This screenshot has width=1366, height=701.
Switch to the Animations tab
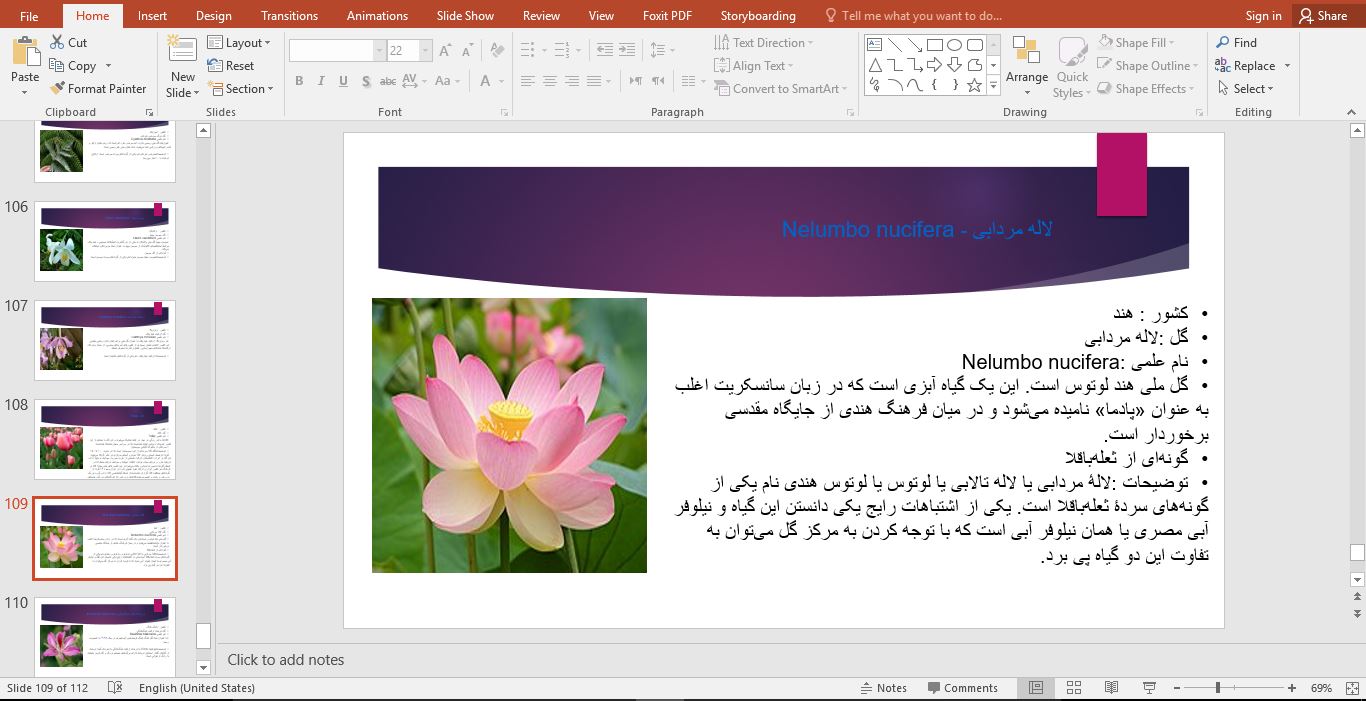click(x=377, y=16)
